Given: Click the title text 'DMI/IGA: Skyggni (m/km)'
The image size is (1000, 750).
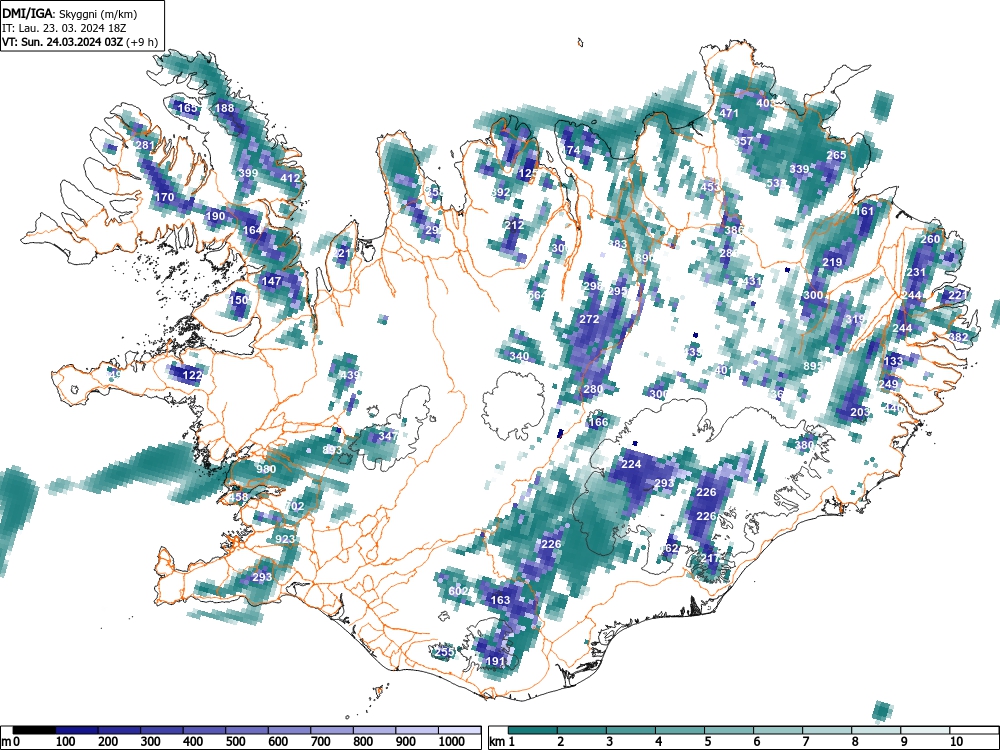Looking at the screenshot, I should coord(70,13).
